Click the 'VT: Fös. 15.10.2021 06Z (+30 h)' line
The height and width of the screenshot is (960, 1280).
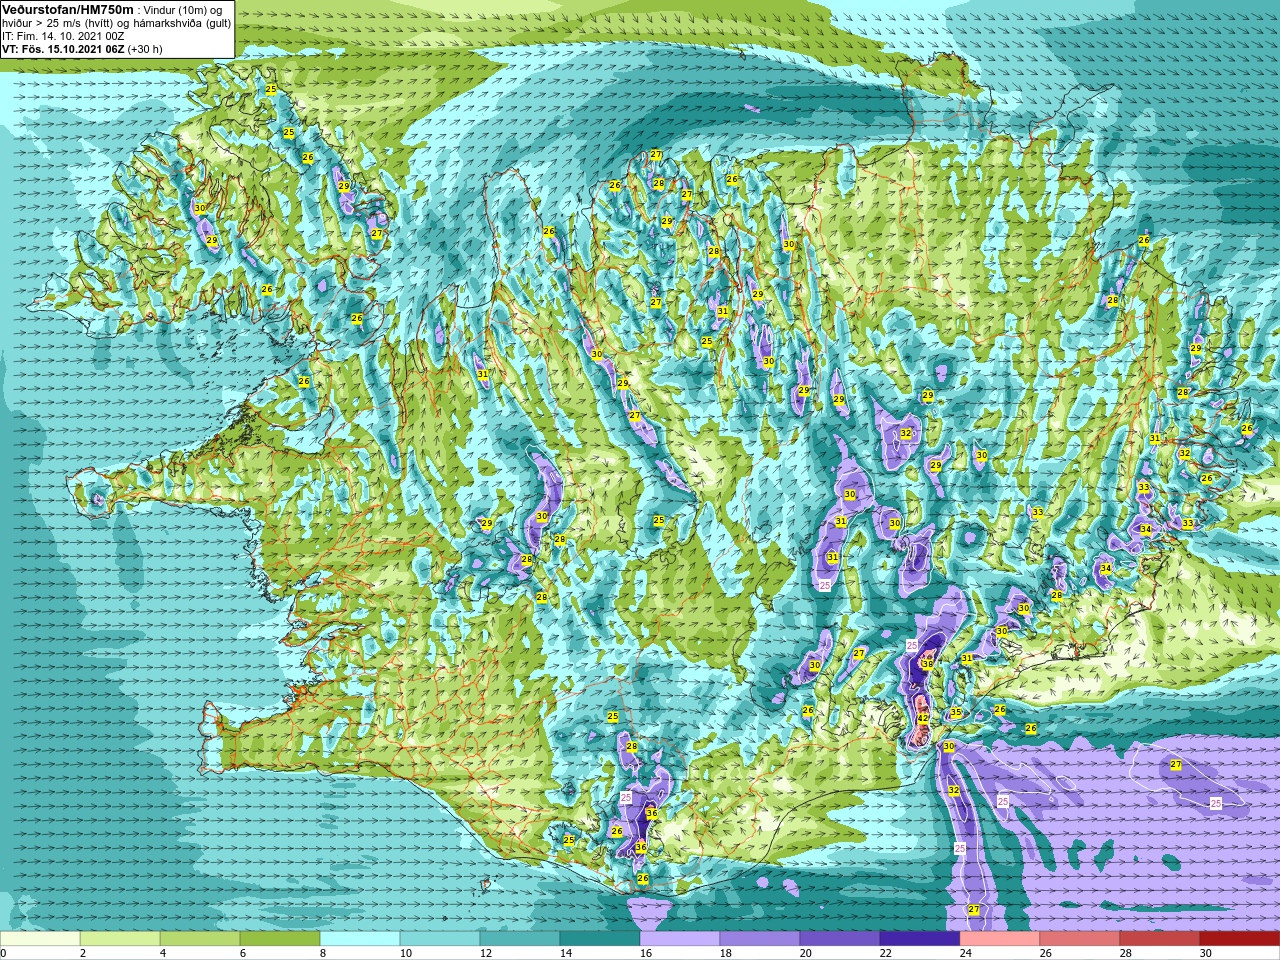[82, 48]
